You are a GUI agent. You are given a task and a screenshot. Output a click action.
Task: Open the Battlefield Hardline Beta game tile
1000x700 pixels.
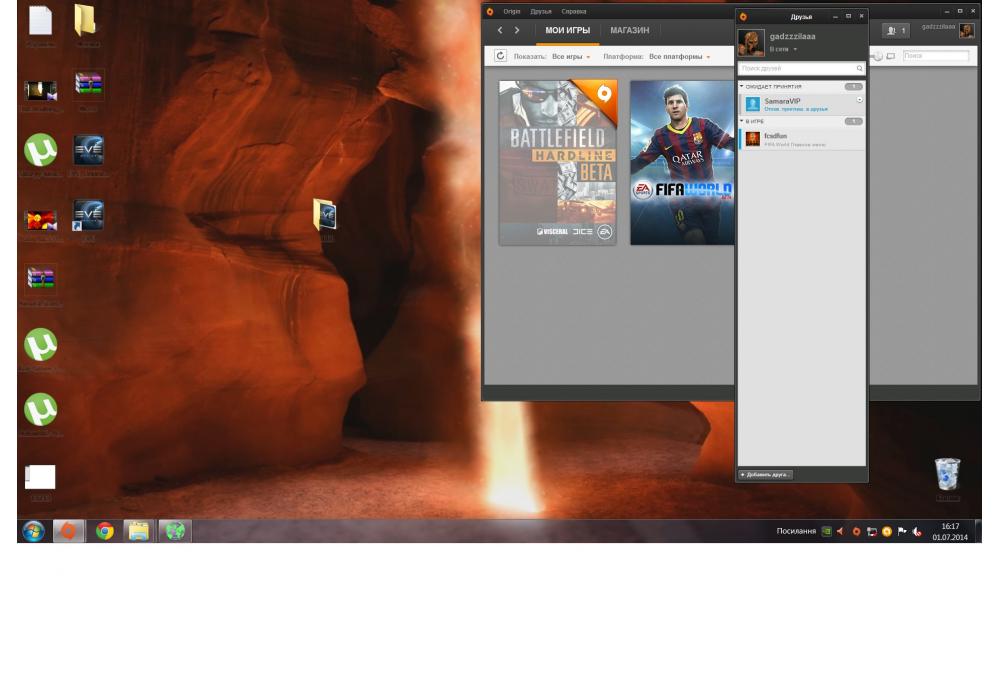point(558,162)
